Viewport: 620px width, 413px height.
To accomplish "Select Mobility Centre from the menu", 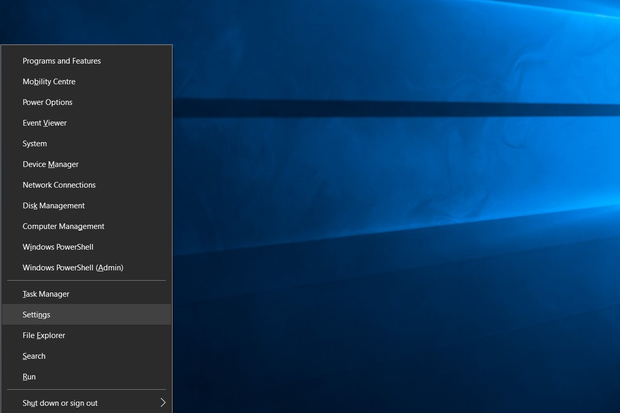I will click(87, 81).
